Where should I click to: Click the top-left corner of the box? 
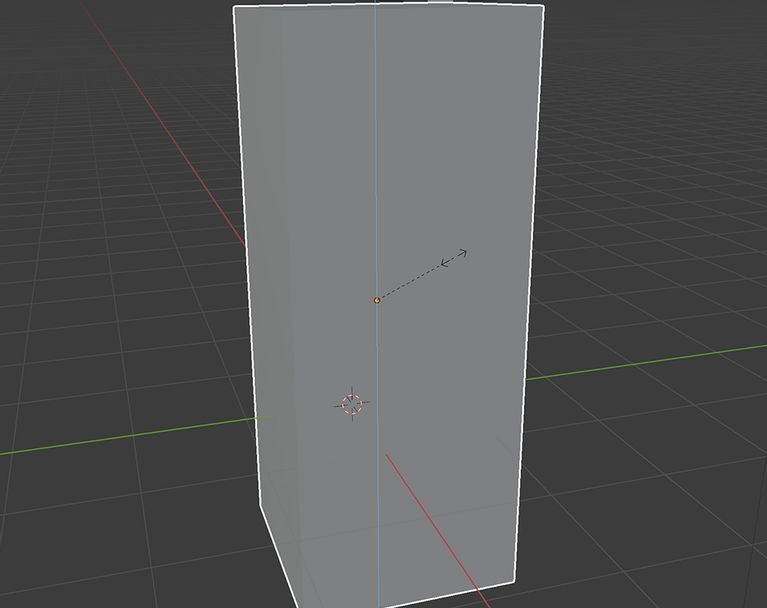pyautogui.click(x=235, y=7)
